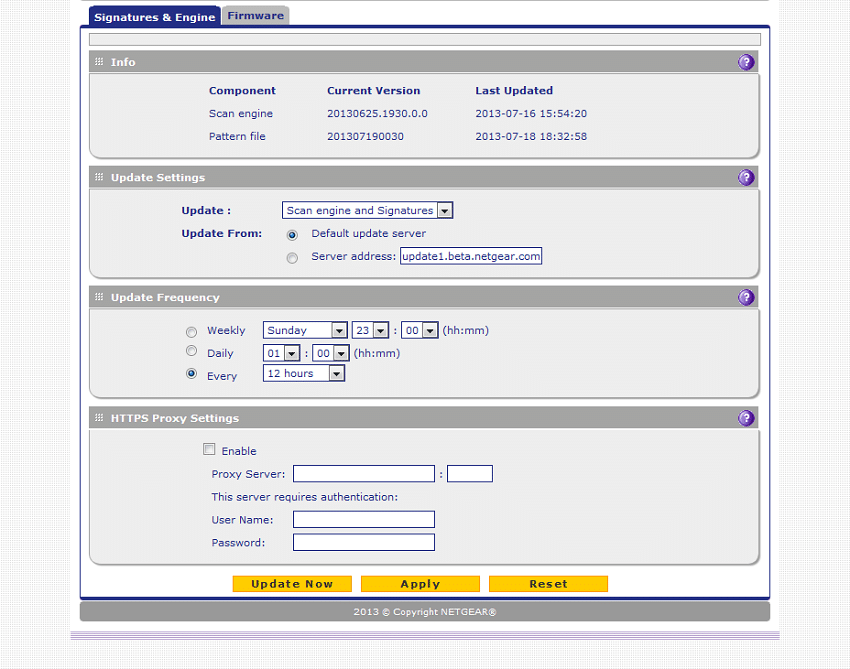Click the update1.beta.netgear.com server address field

click(x=471, y=256)
